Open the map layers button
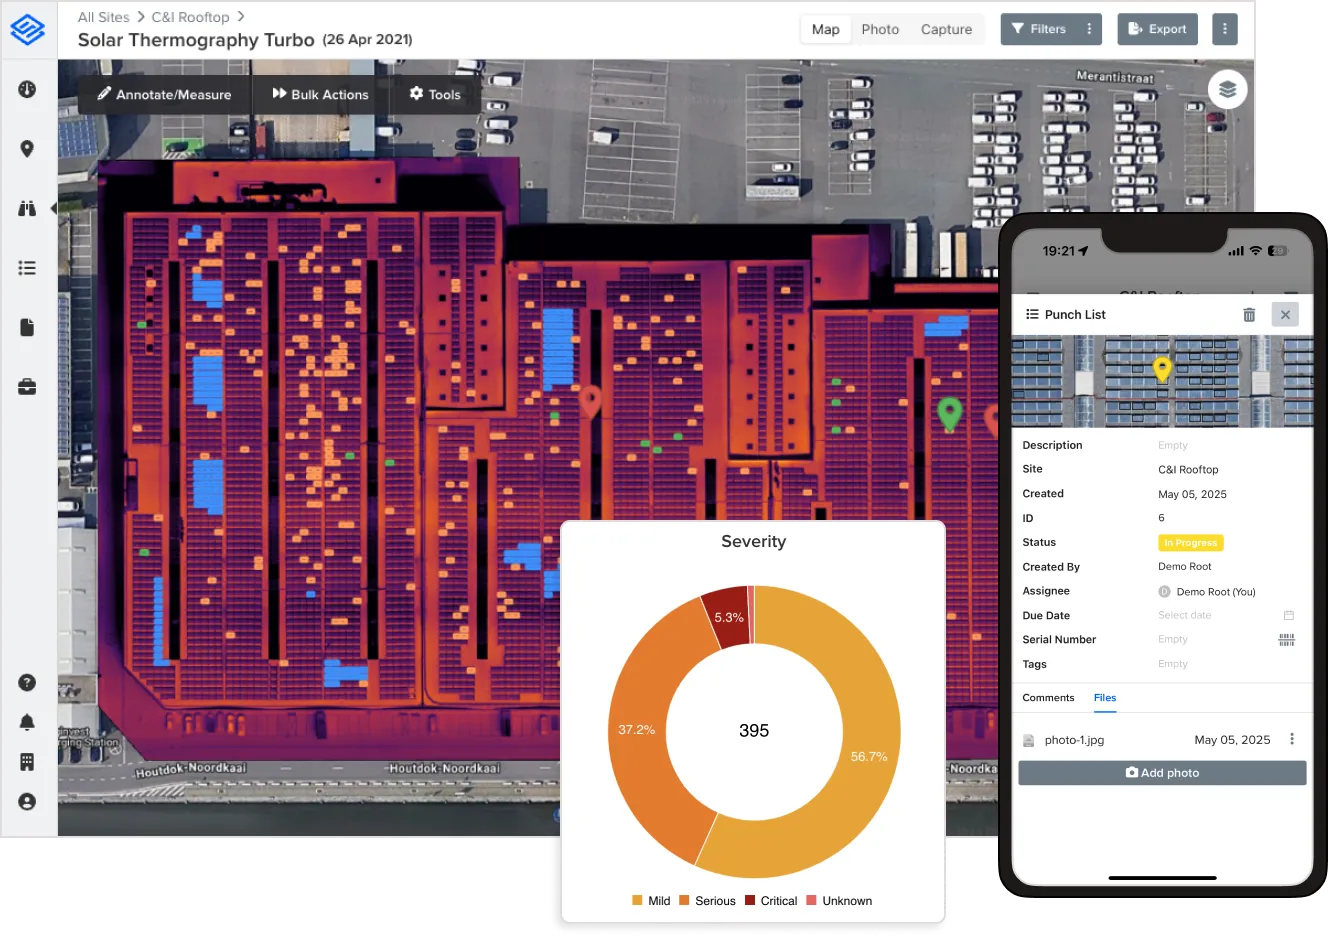The image size is (1328, 936). coord(1227,90)
